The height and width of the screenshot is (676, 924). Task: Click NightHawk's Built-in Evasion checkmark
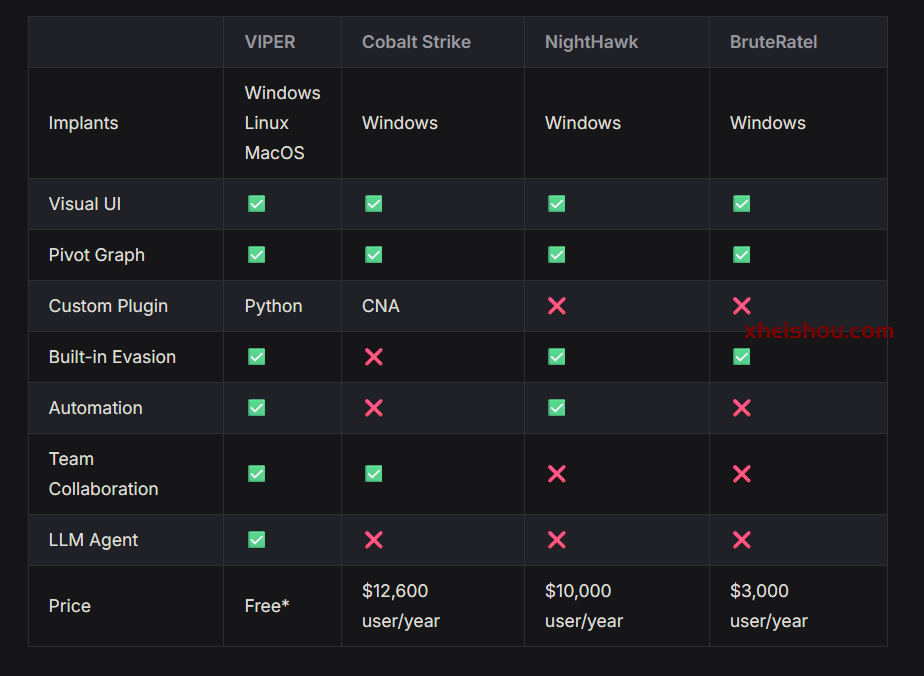point(557,357)
